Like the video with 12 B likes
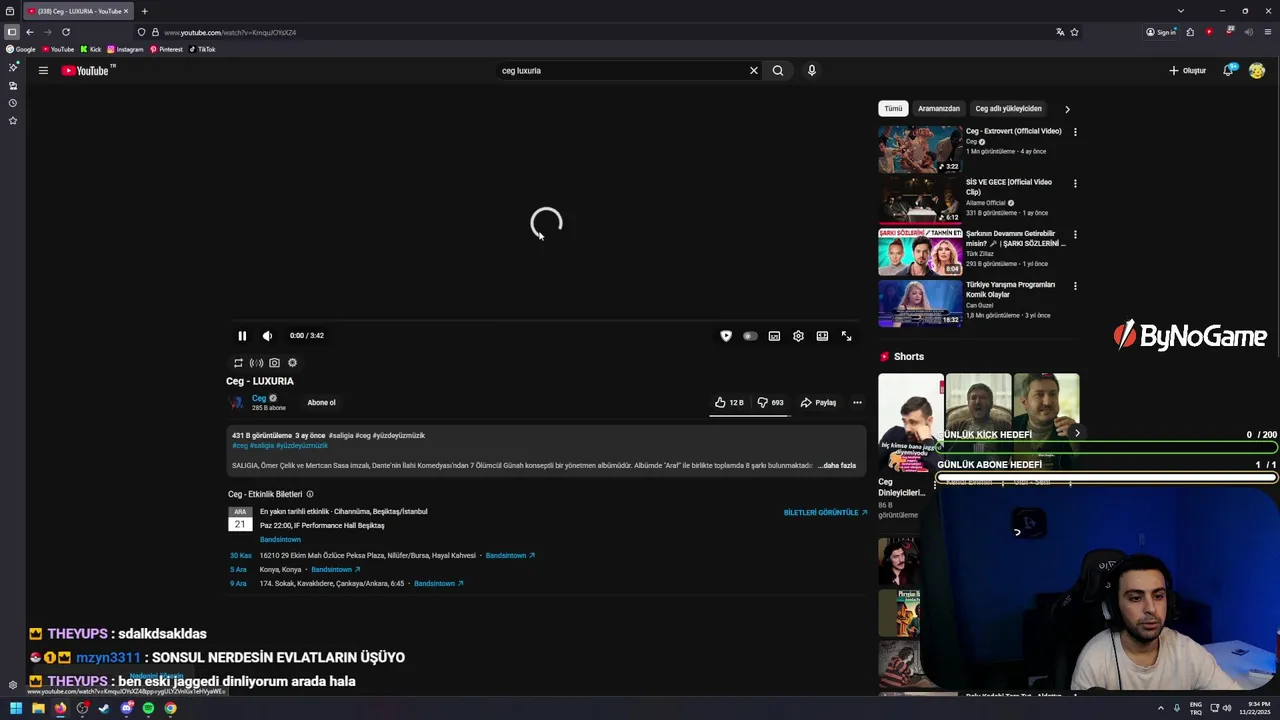 pyautogui.click(x=729, y=403)
